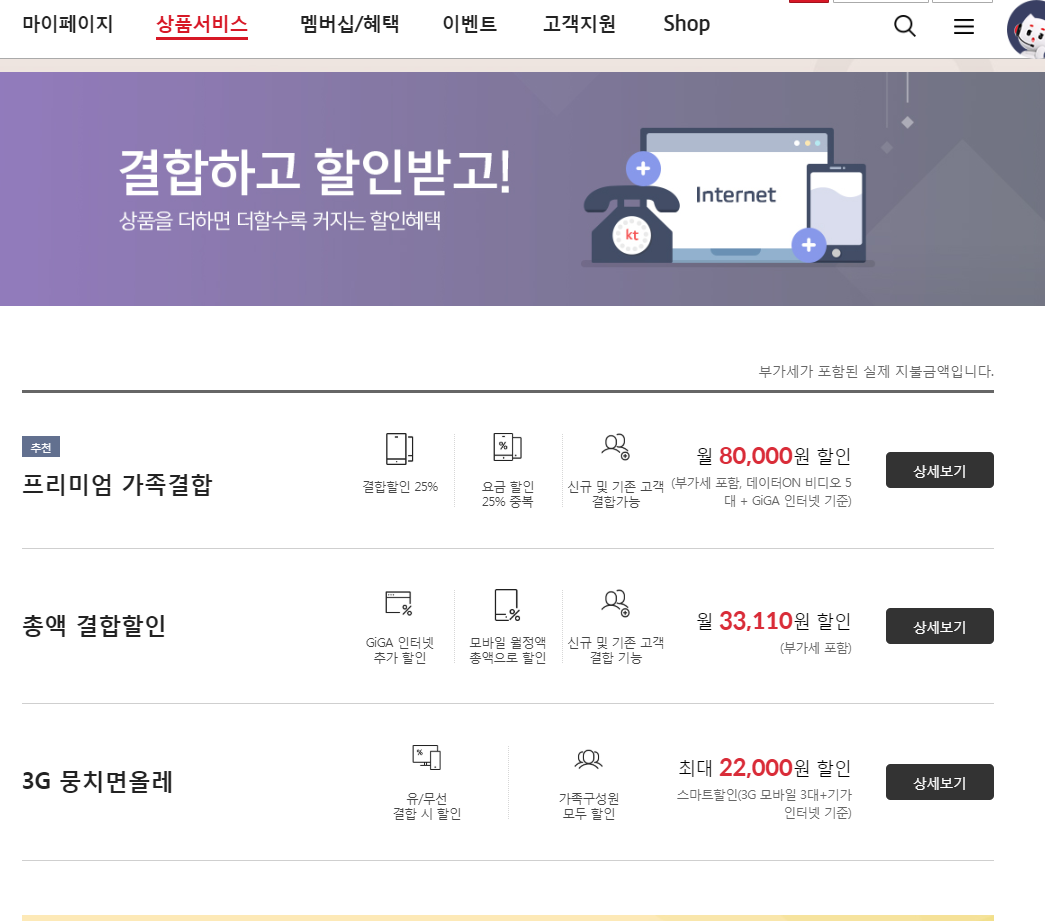Screen dimensions: 1045x921
Task: Open 상세보기 for 3G 뭉치면올레
Action: pos(939,782)
